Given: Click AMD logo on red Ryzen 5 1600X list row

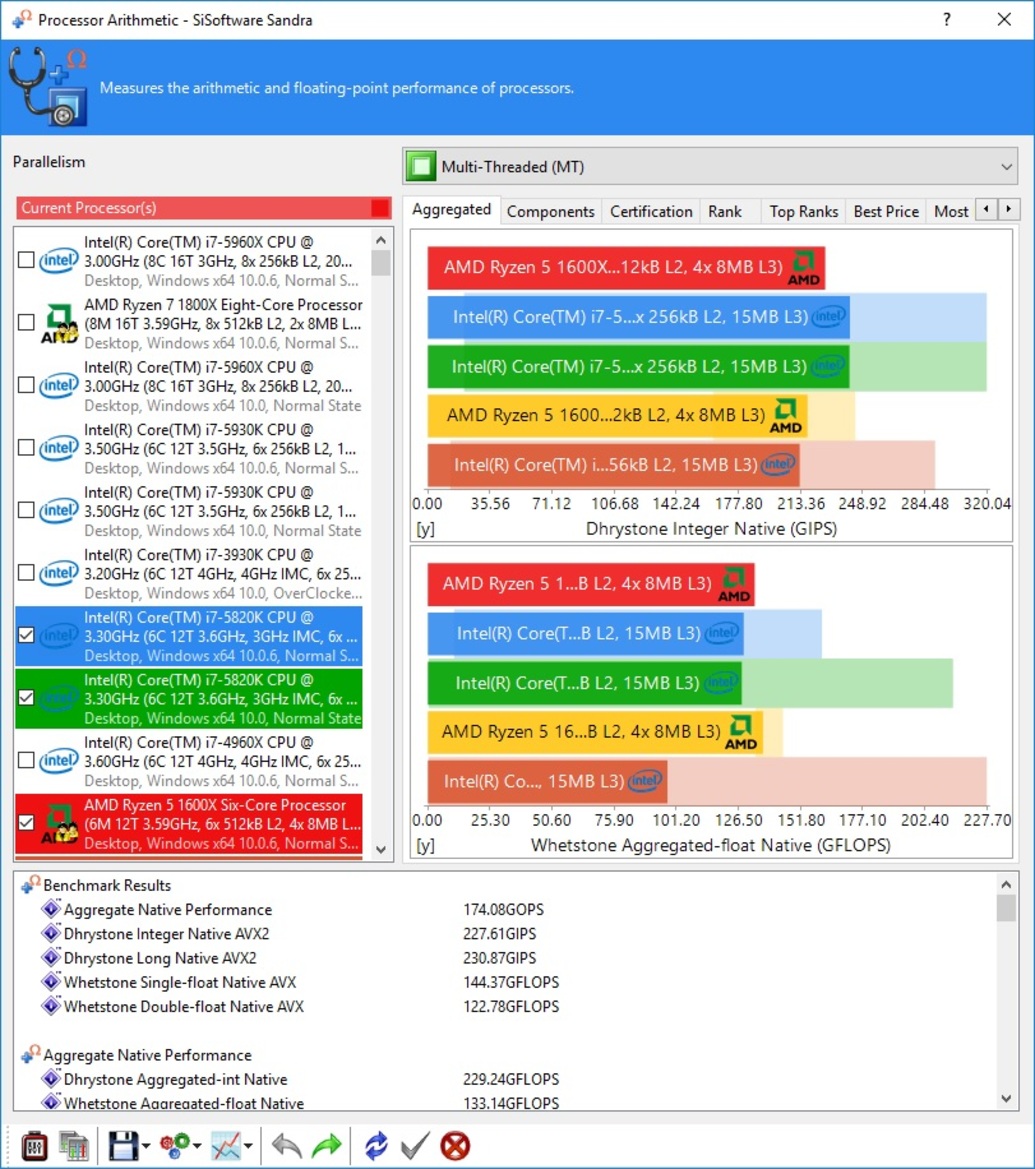Looking at the screenshot, I should tap(59, 824).
